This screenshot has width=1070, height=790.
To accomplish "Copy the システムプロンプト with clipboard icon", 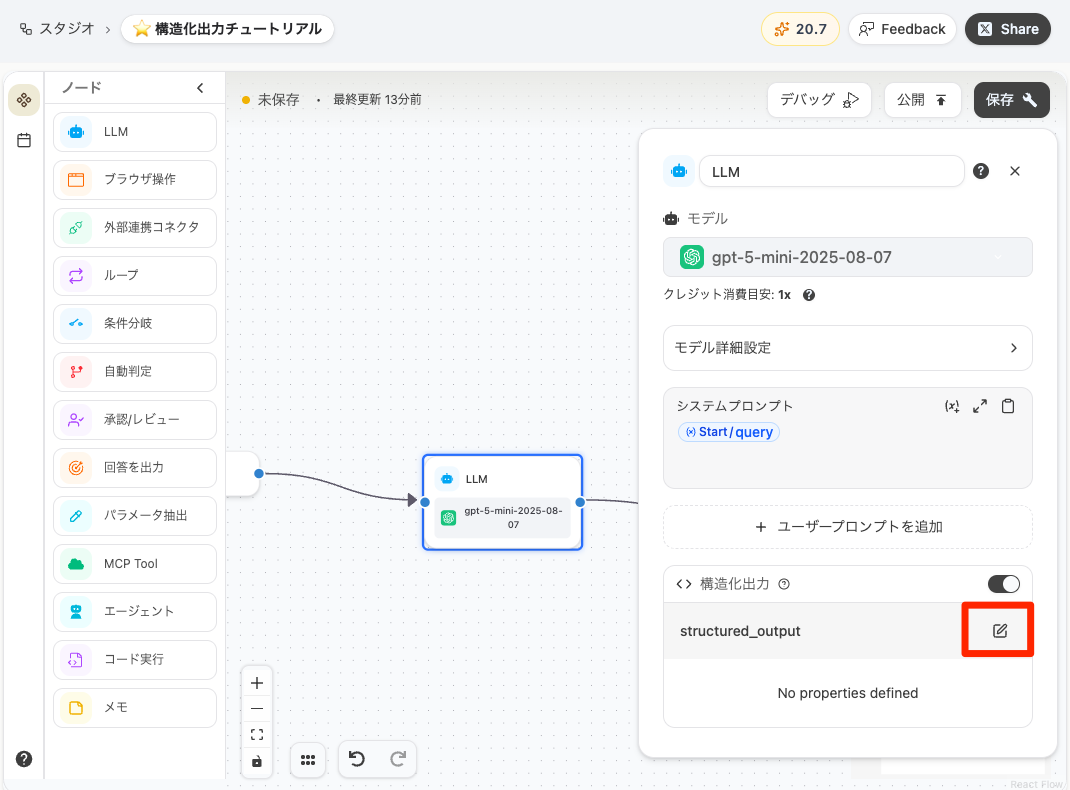I will pyautogui.click(x=1008, y=406).
